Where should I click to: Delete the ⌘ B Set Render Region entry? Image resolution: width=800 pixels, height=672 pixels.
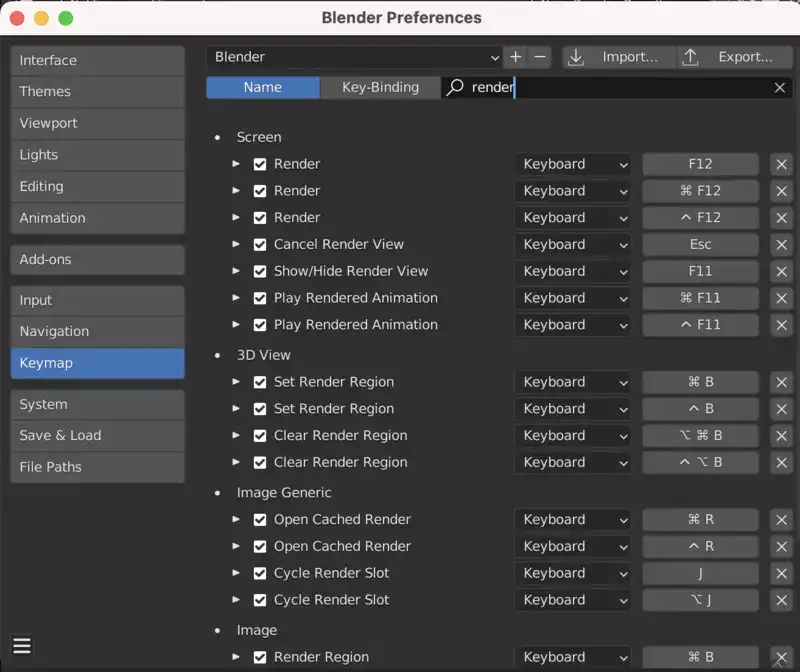point(781,382)
